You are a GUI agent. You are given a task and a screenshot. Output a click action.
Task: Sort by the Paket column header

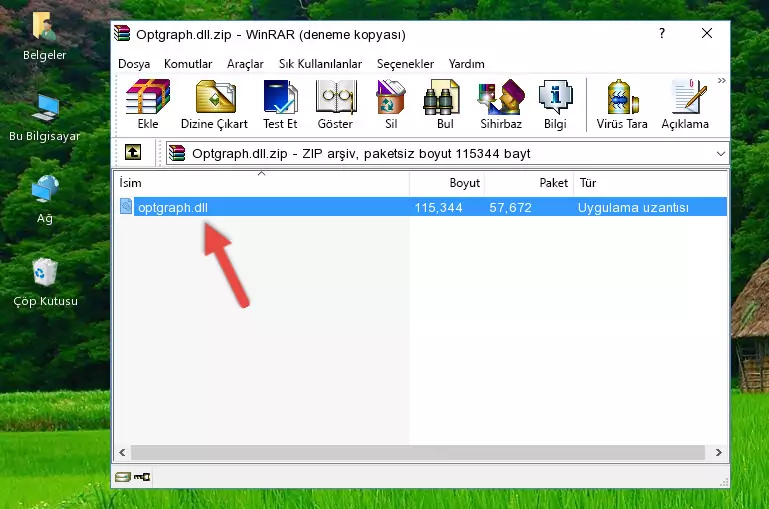[x=529, y=183]
